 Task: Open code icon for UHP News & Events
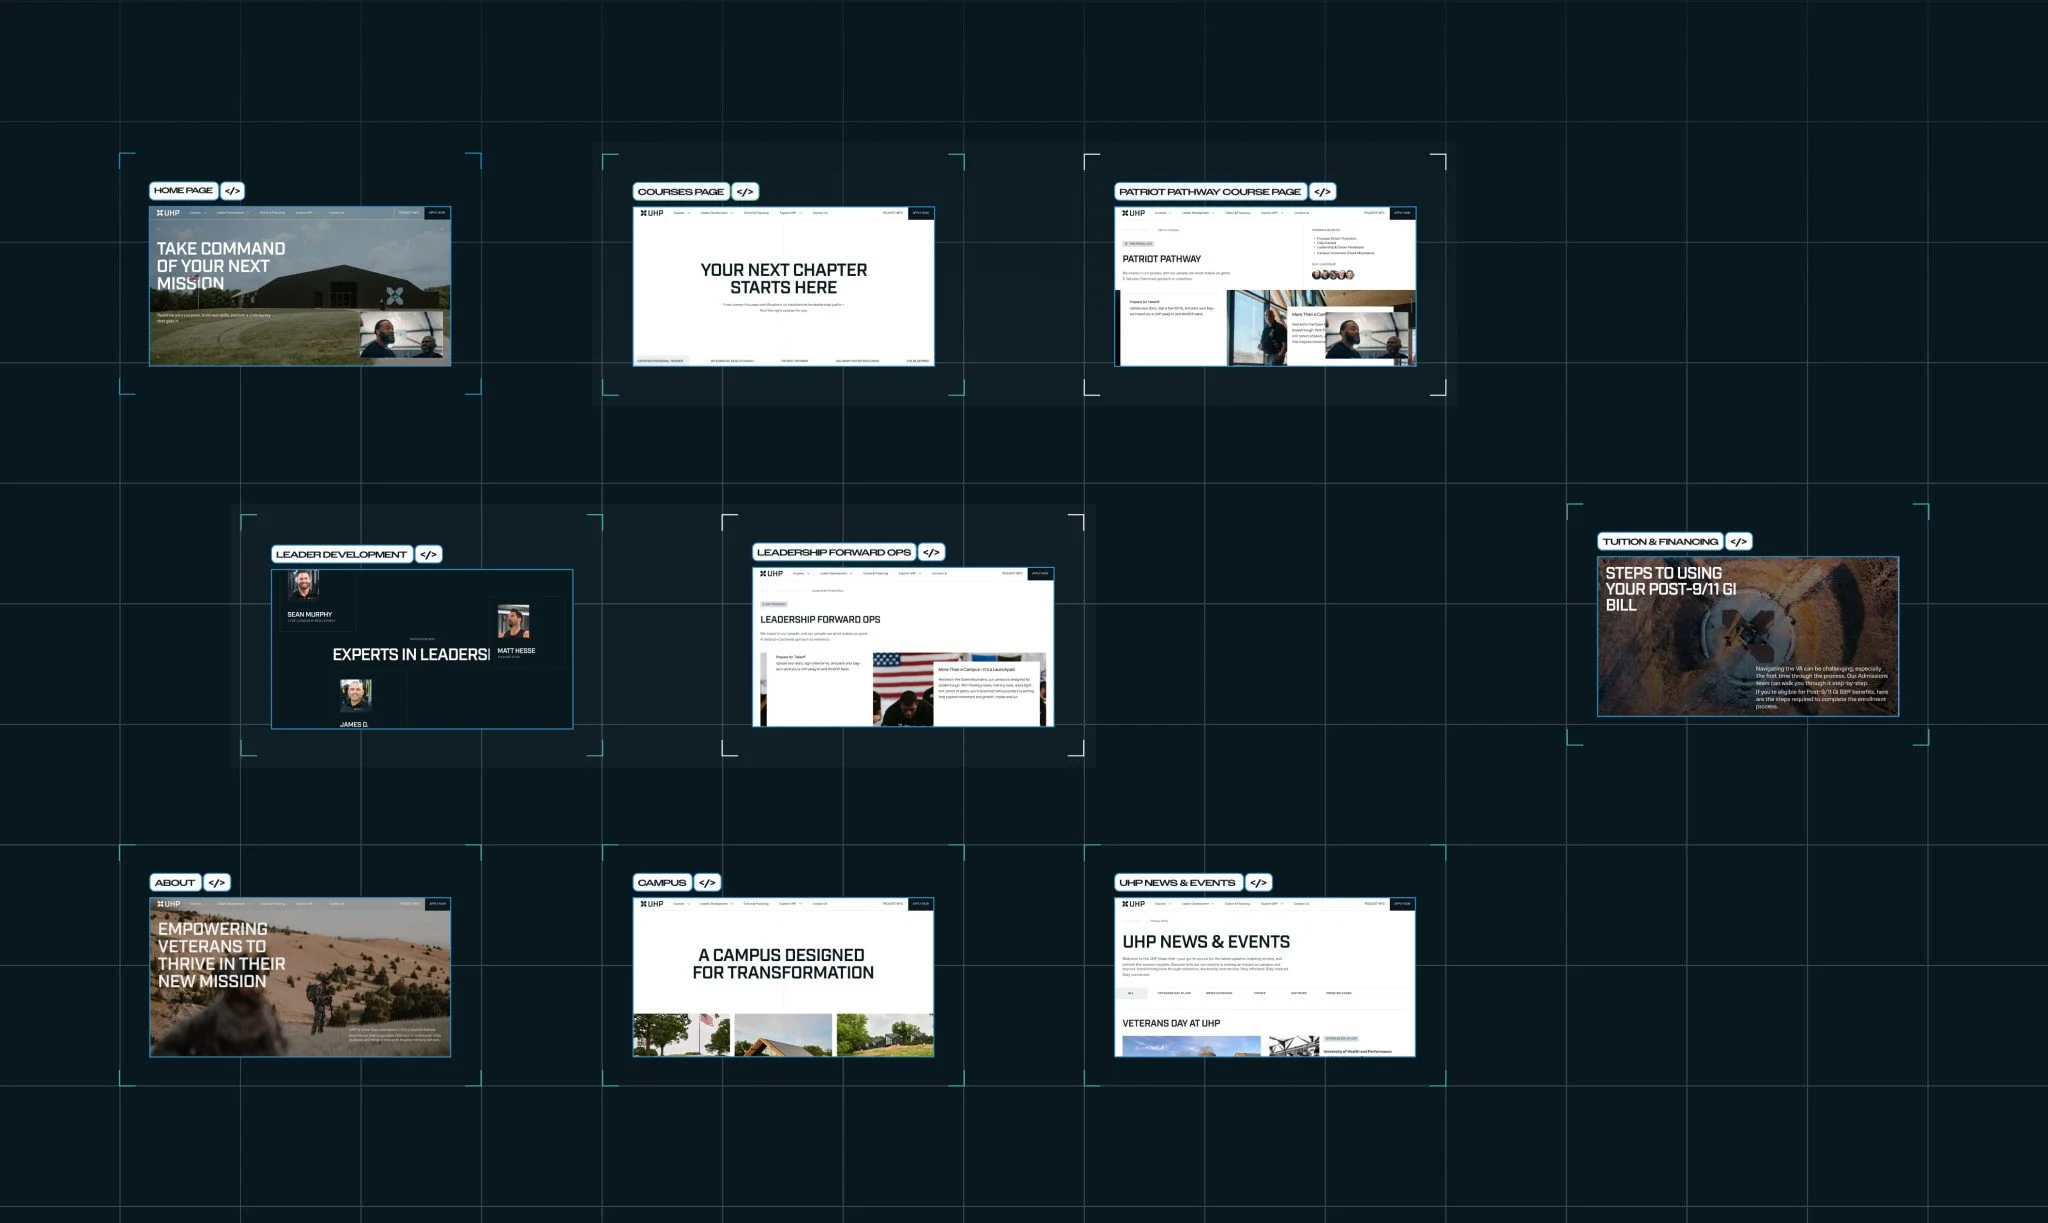pos(1258,882)
